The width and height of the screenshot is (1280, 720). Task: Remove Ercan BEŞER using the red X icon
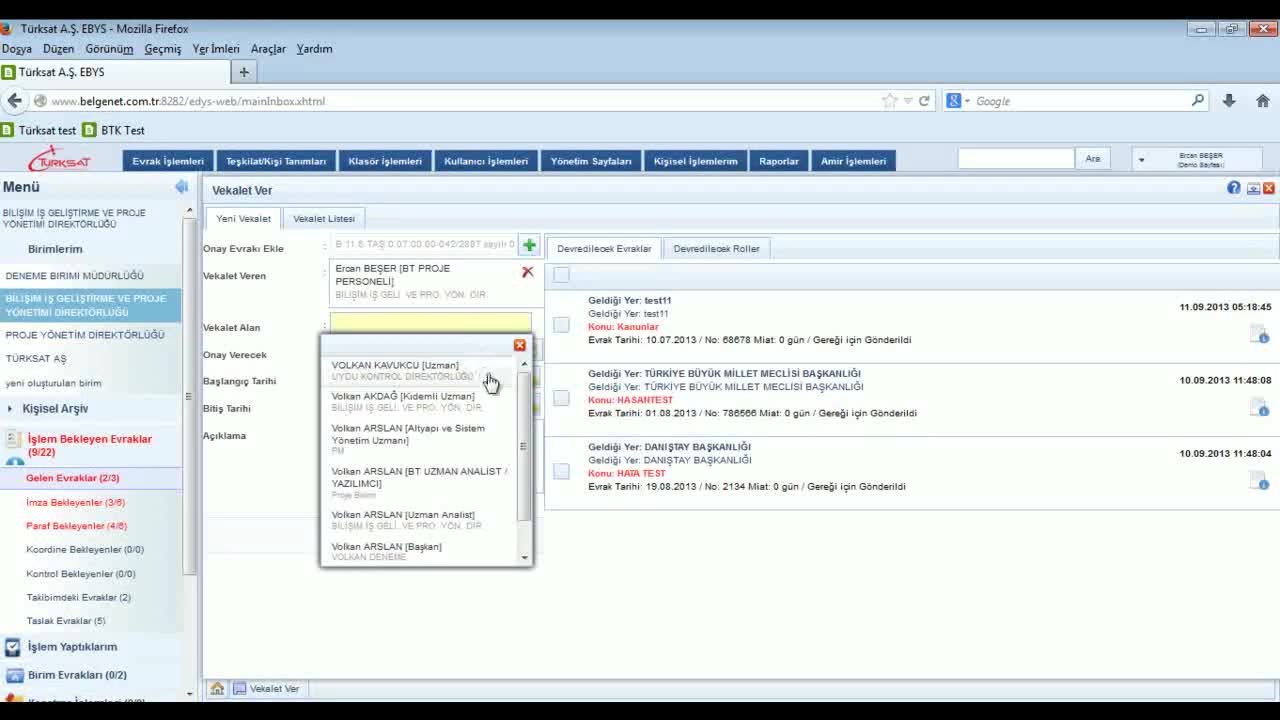pos(528,272)
